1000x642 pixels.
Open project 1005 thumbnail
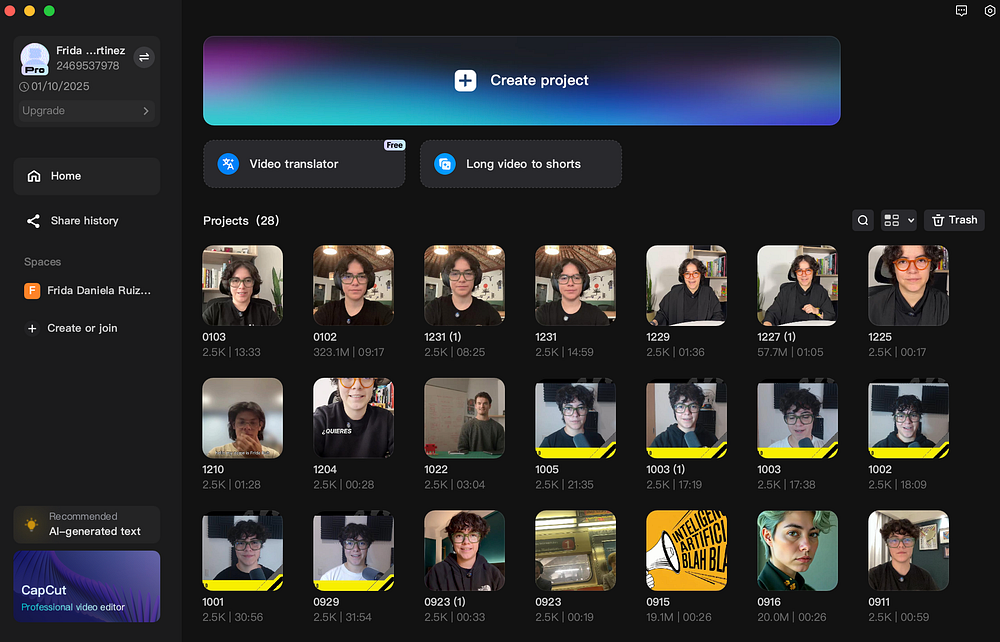(x=575, y=418)
